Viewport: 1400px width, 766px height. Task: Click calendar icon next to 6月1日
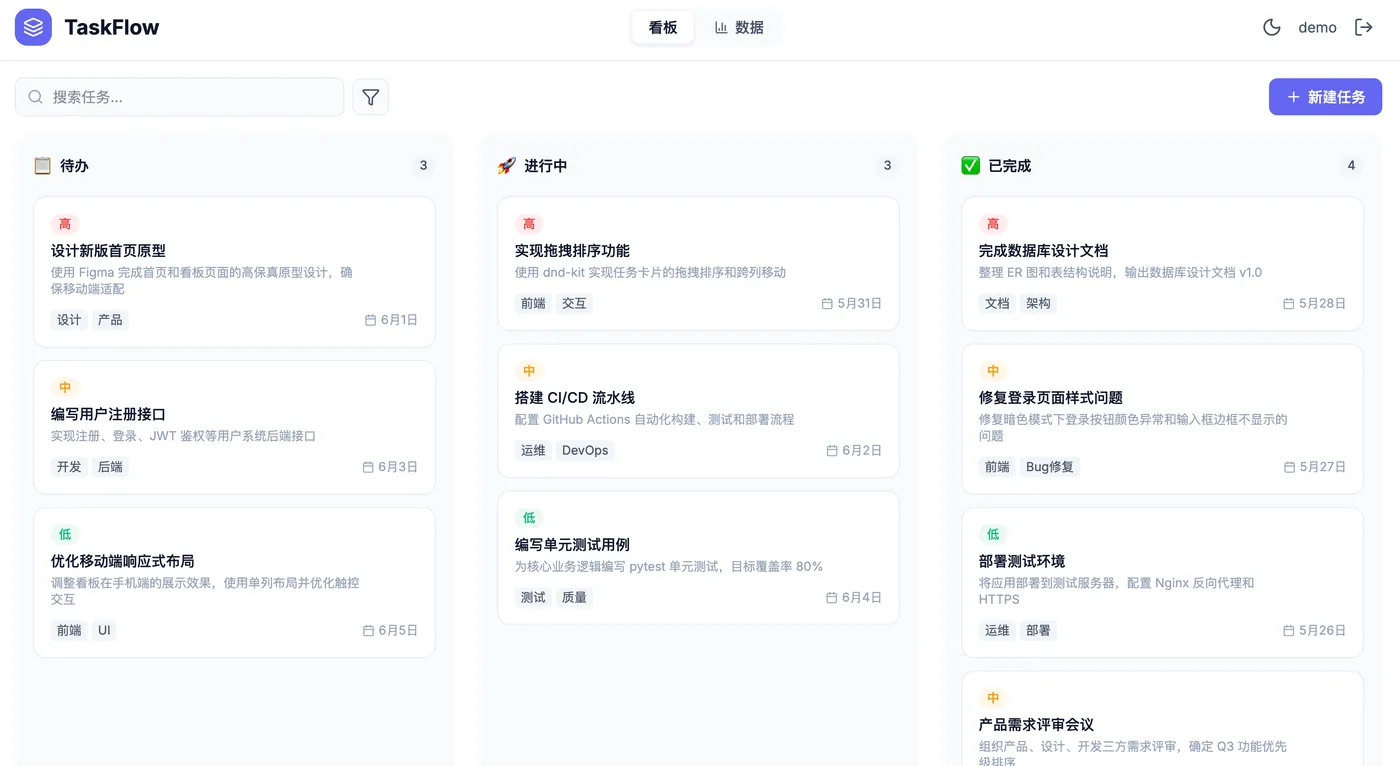[370, 320]
